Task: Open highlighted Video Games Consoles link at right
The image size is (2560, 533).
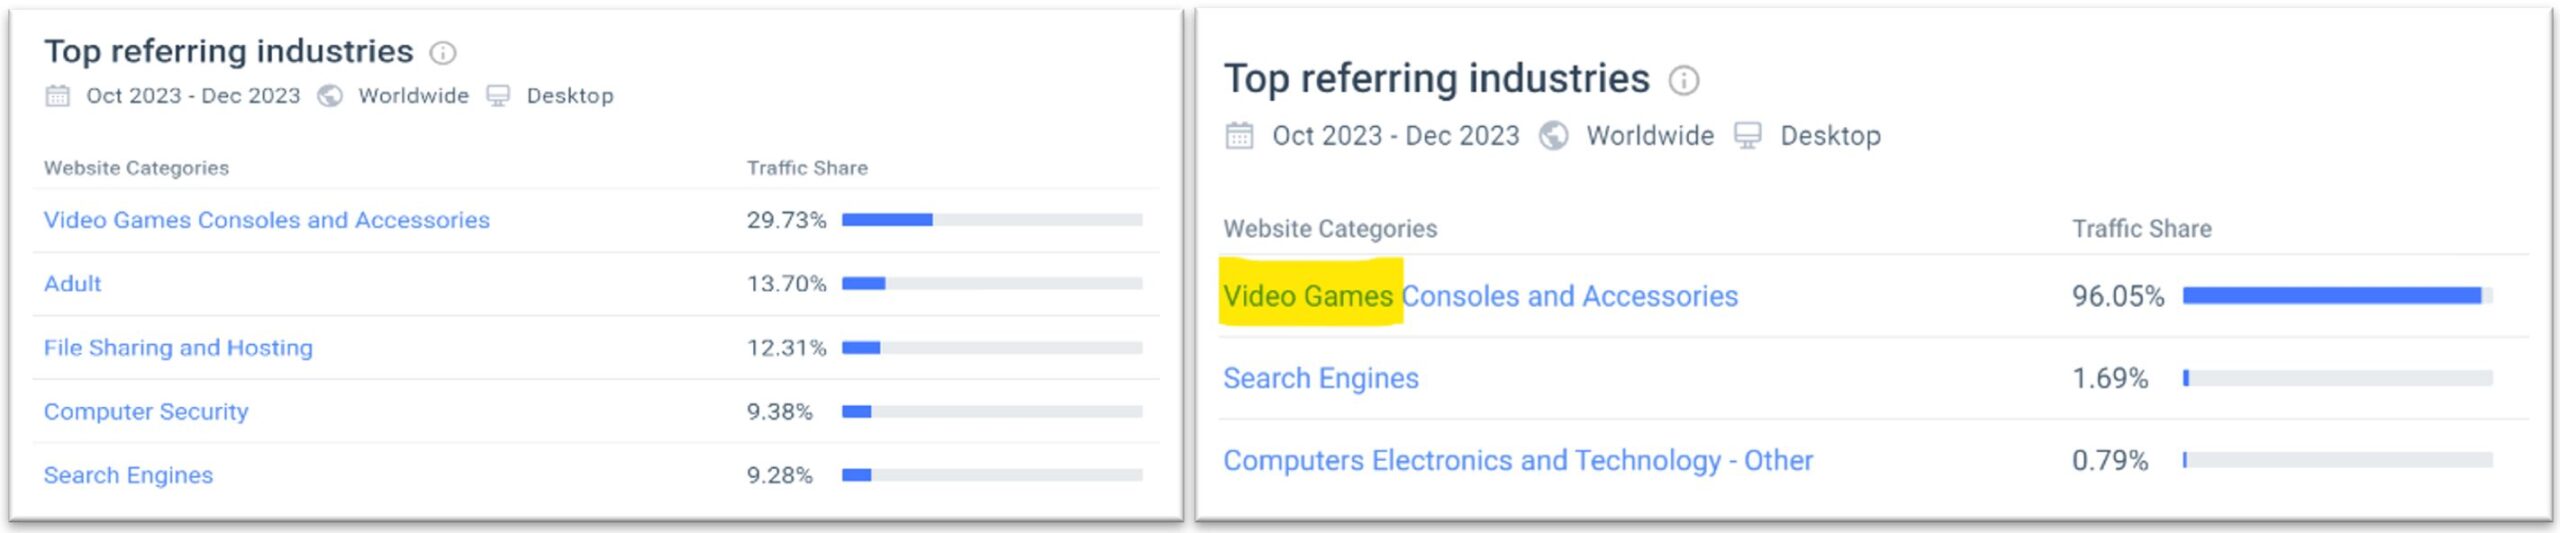Action: pyautogui.click(x=1480, y=296)
